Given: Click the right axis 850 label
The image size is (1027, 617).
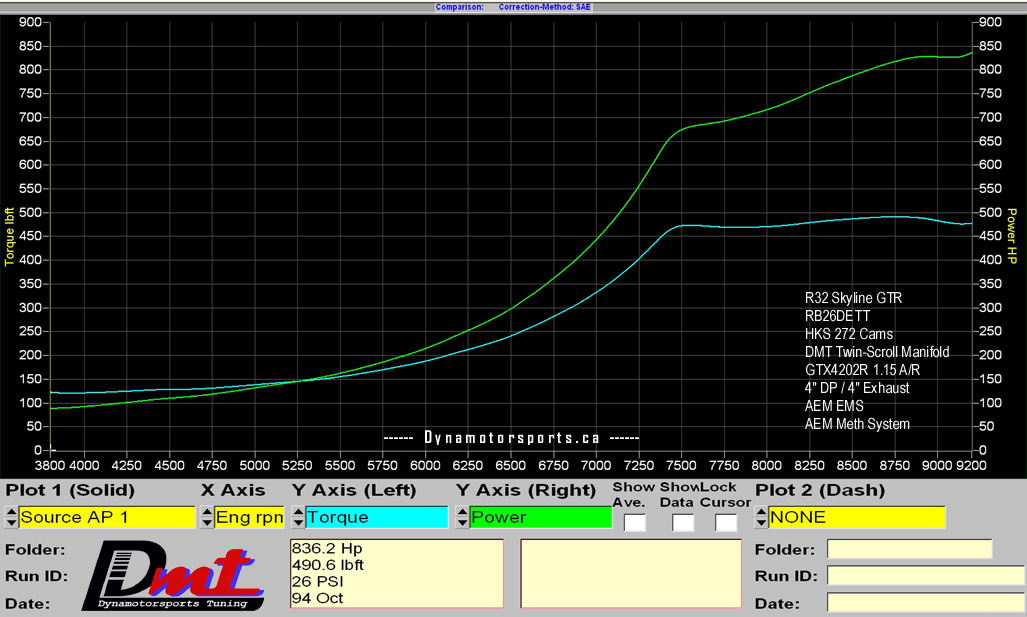Looking at the screenshot, I should point(990,46).
